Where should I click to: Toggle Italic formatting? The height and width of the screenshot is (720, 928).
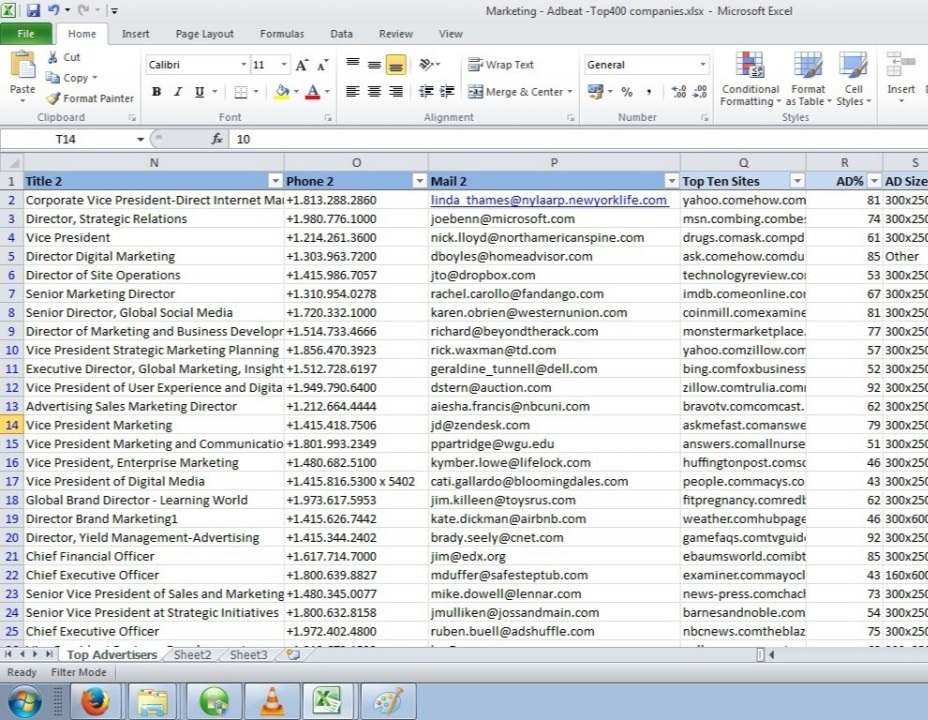[178, 92]
